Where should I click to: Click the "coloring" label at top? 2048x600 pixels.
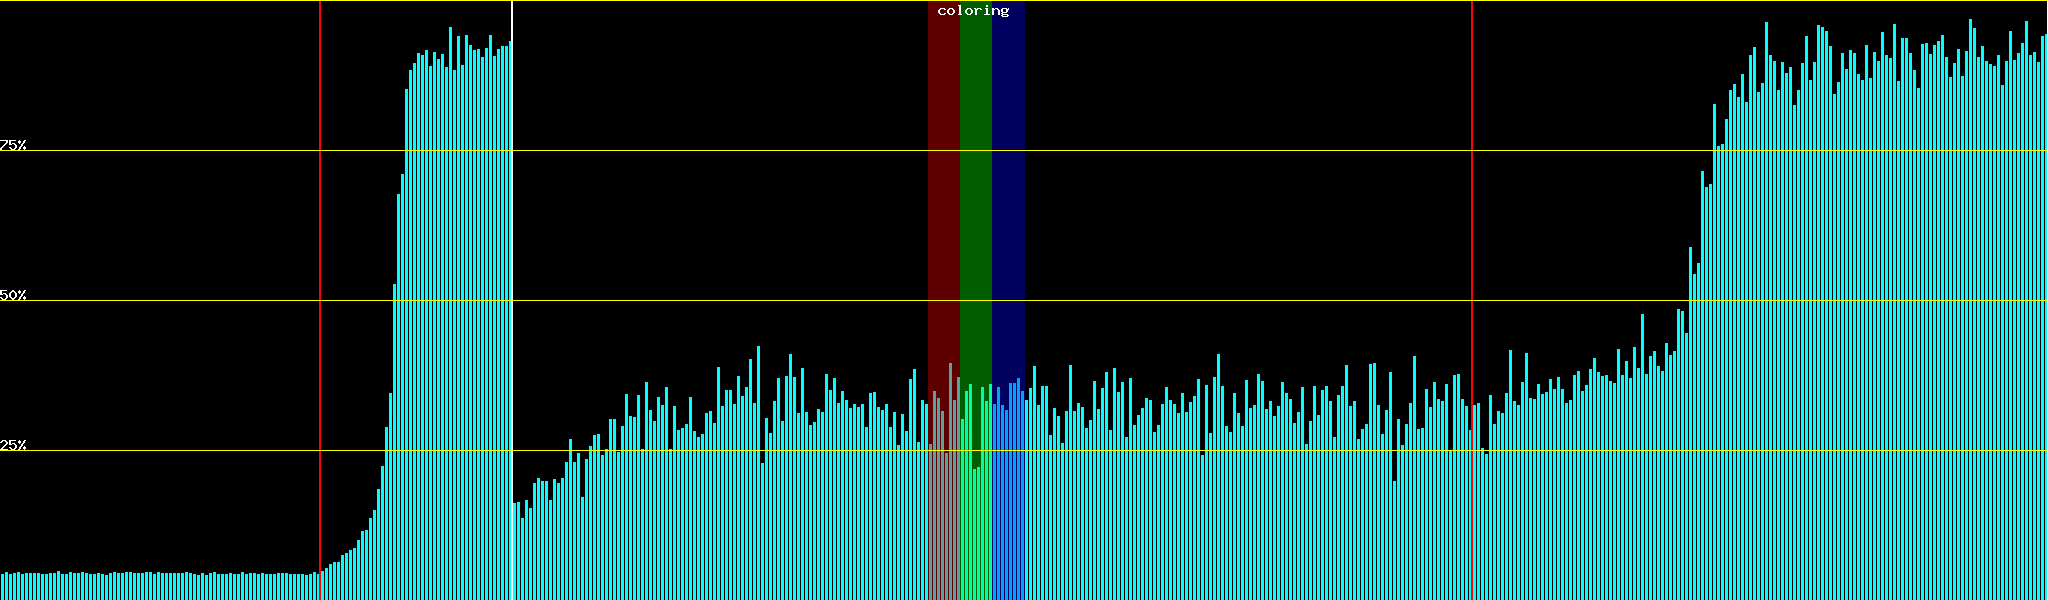[x=973, y=11]
